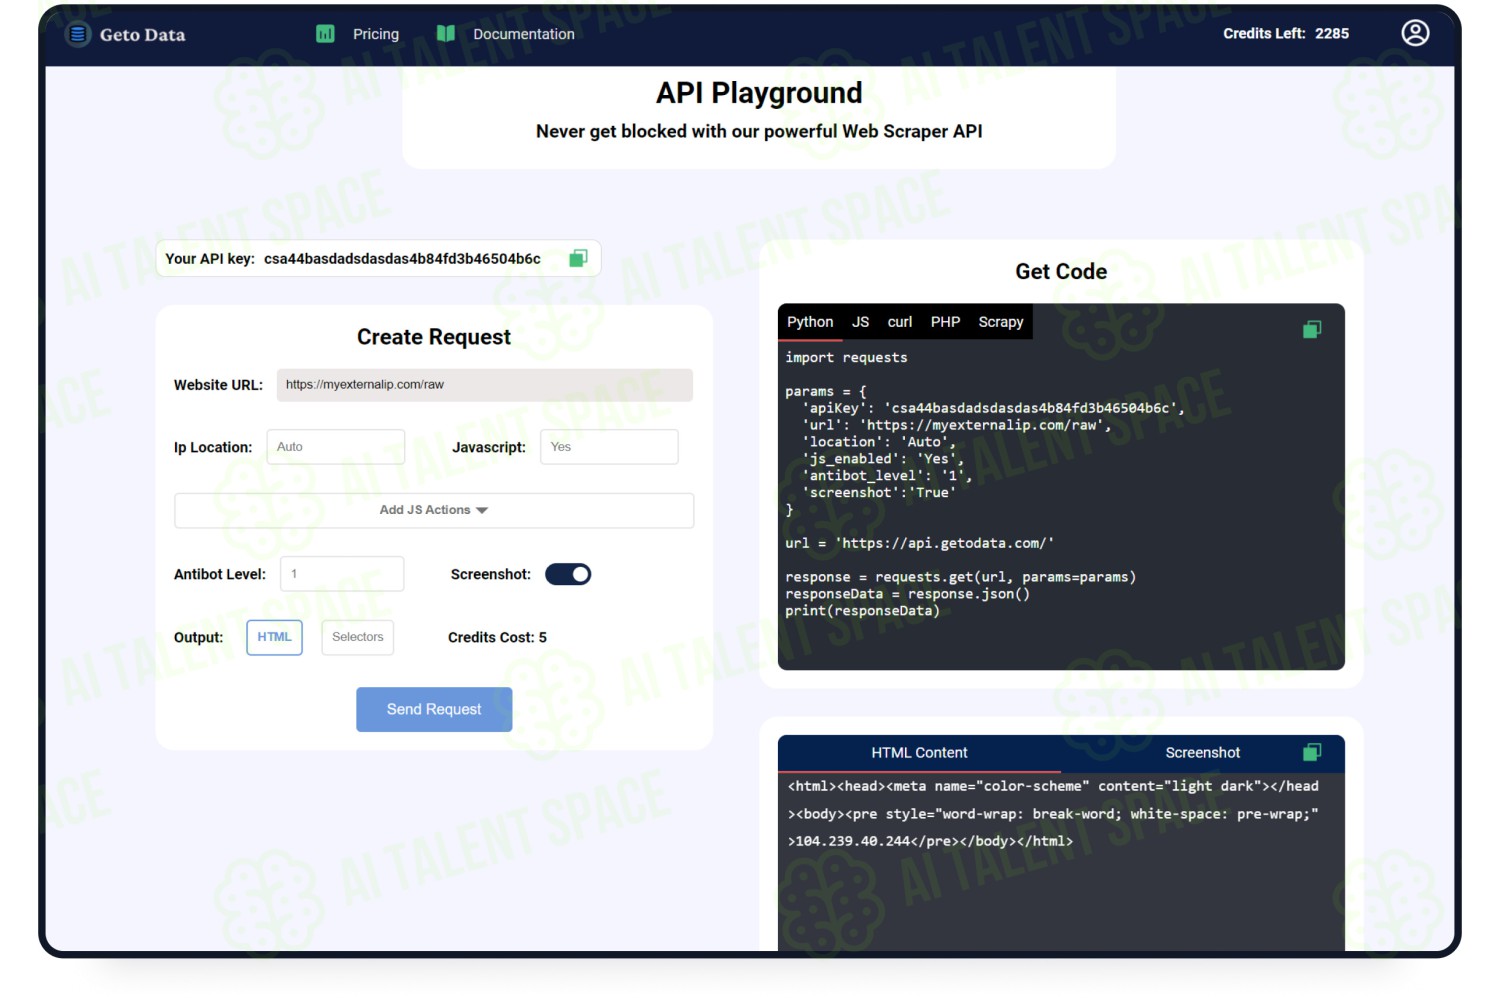
Task: Click the 104.239.40.244 response line
Action: click(930, 841)
